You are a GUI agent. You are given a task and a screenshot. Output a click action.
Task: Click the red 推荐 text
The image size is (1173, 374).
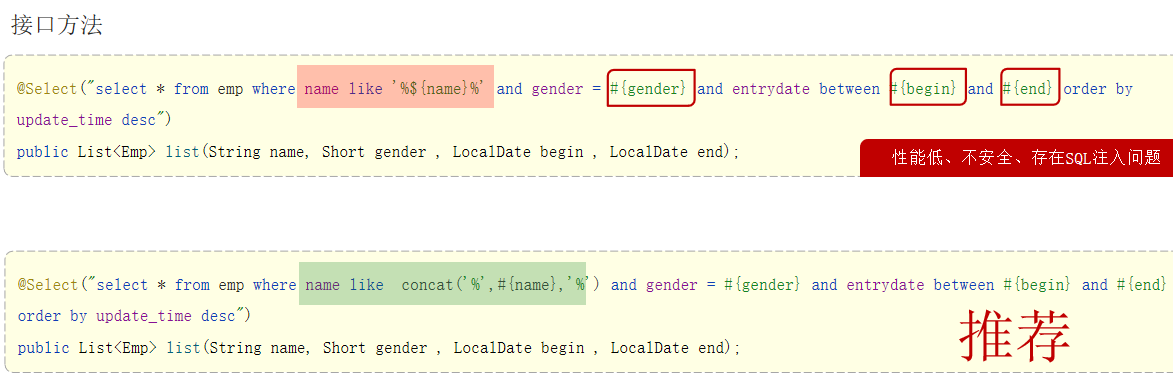1015,336
